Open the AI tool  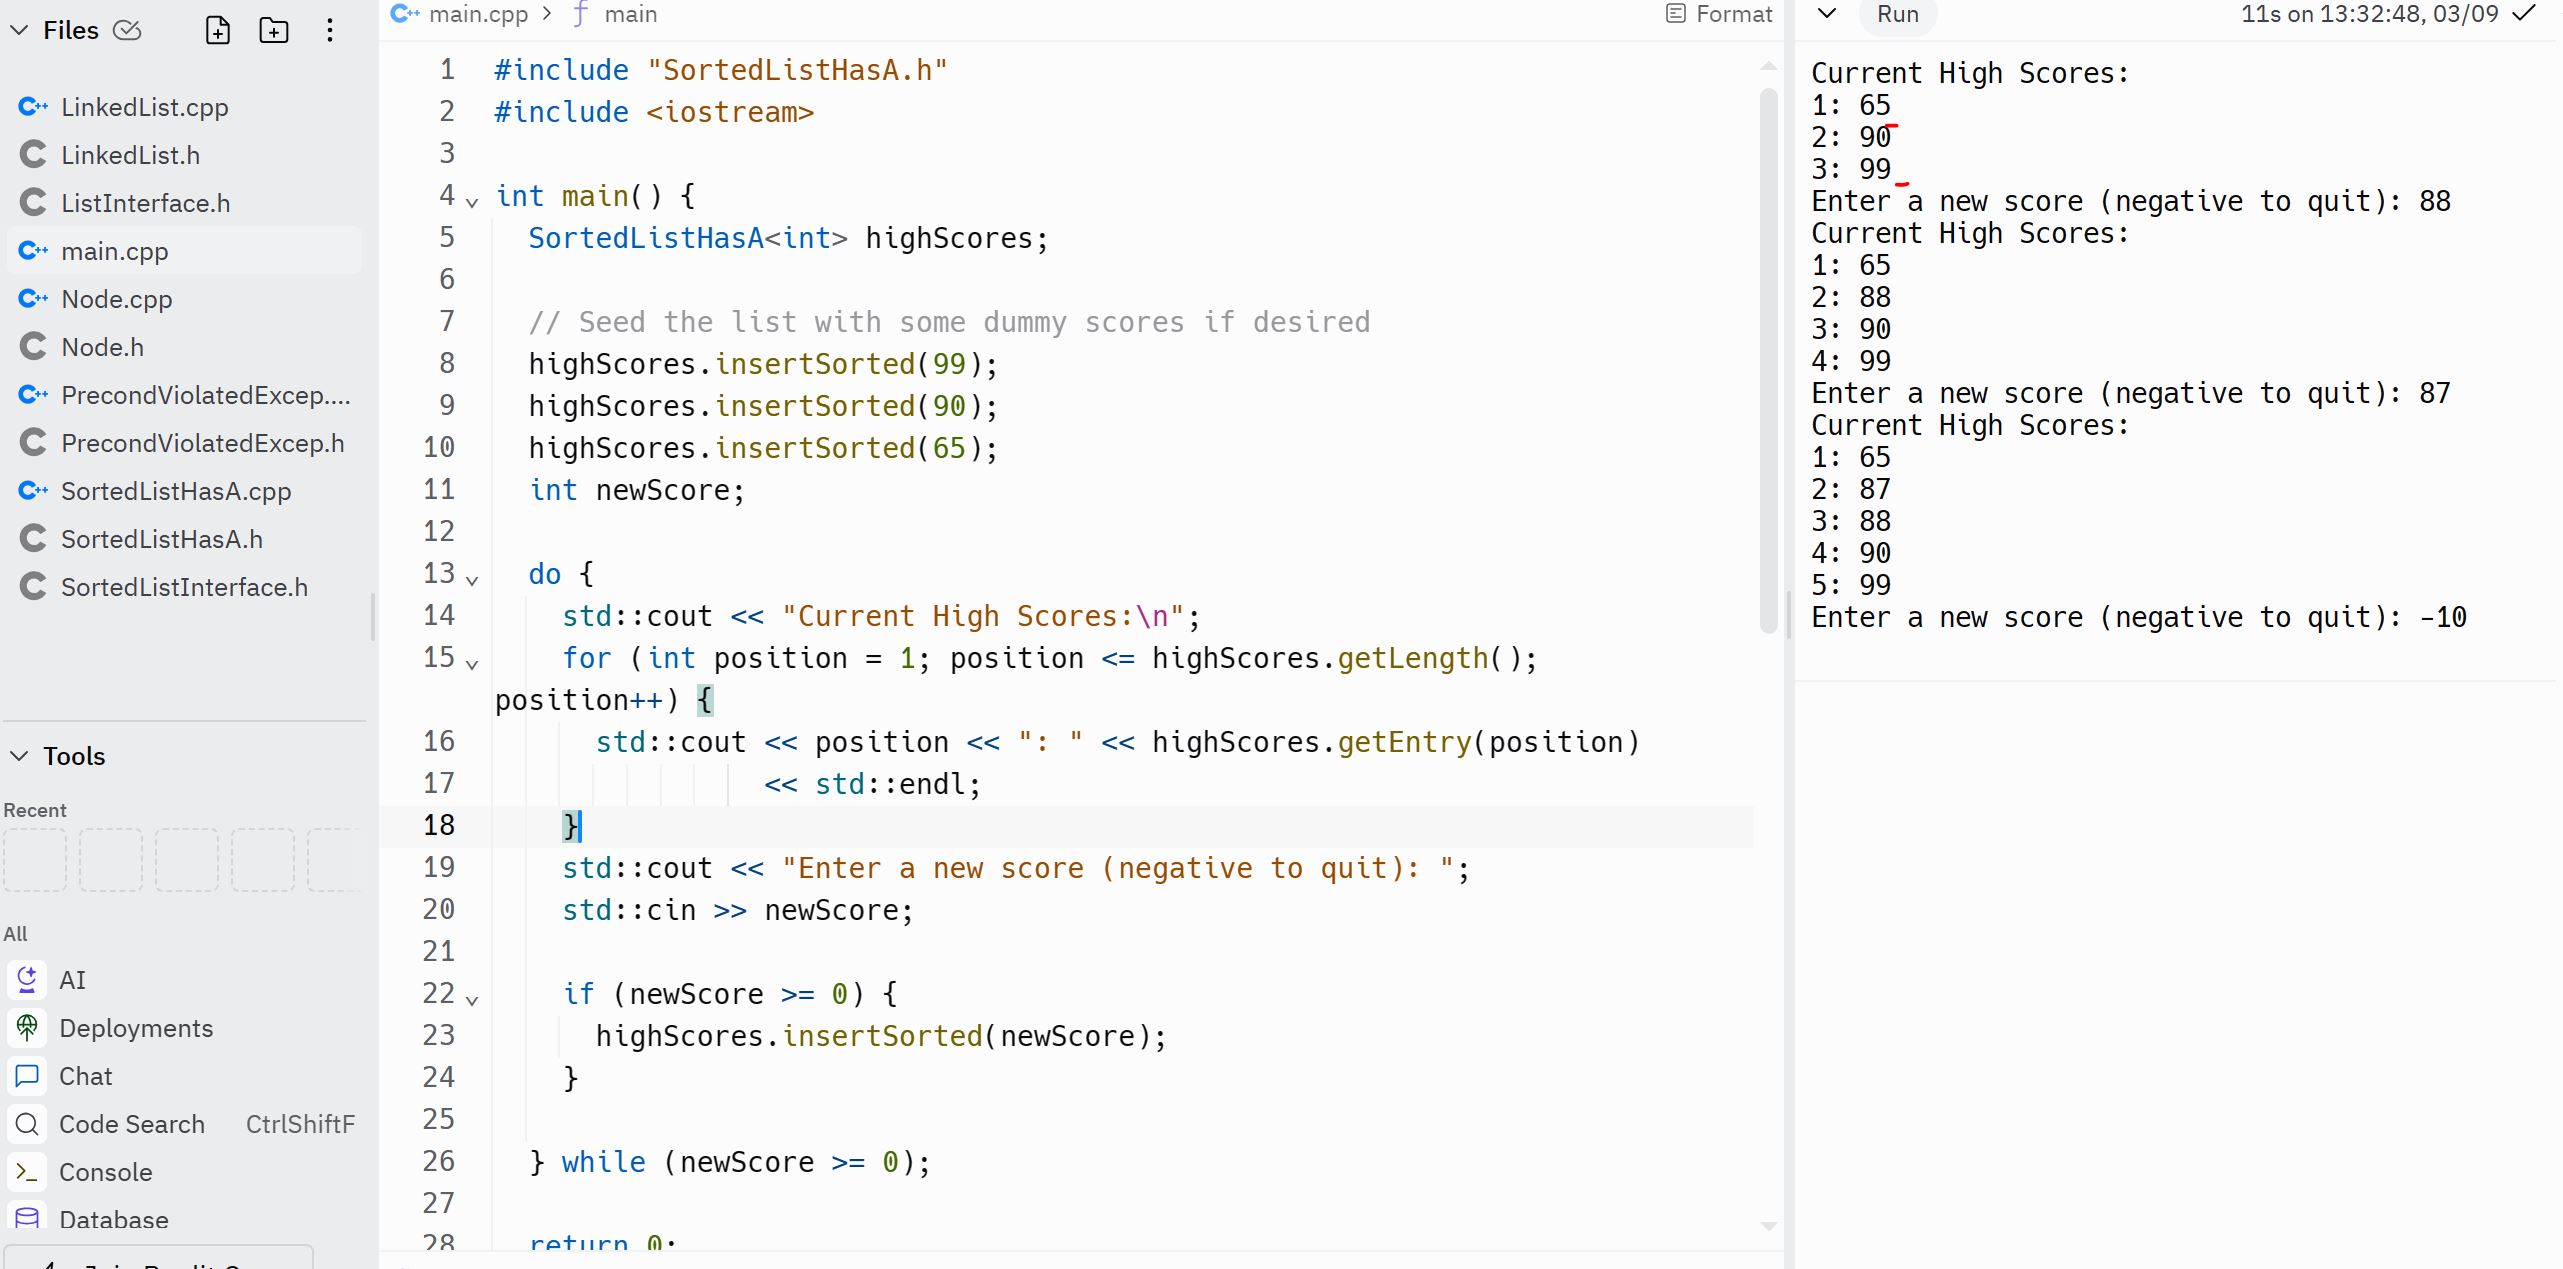pyautogui.click(x=72, y=980)
